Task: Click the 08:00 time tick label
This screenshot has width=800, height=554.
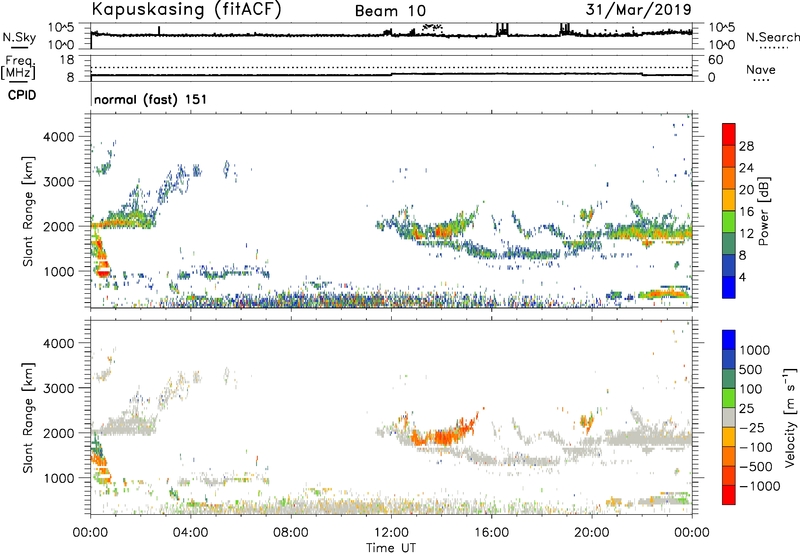Action: pos(291,533)
